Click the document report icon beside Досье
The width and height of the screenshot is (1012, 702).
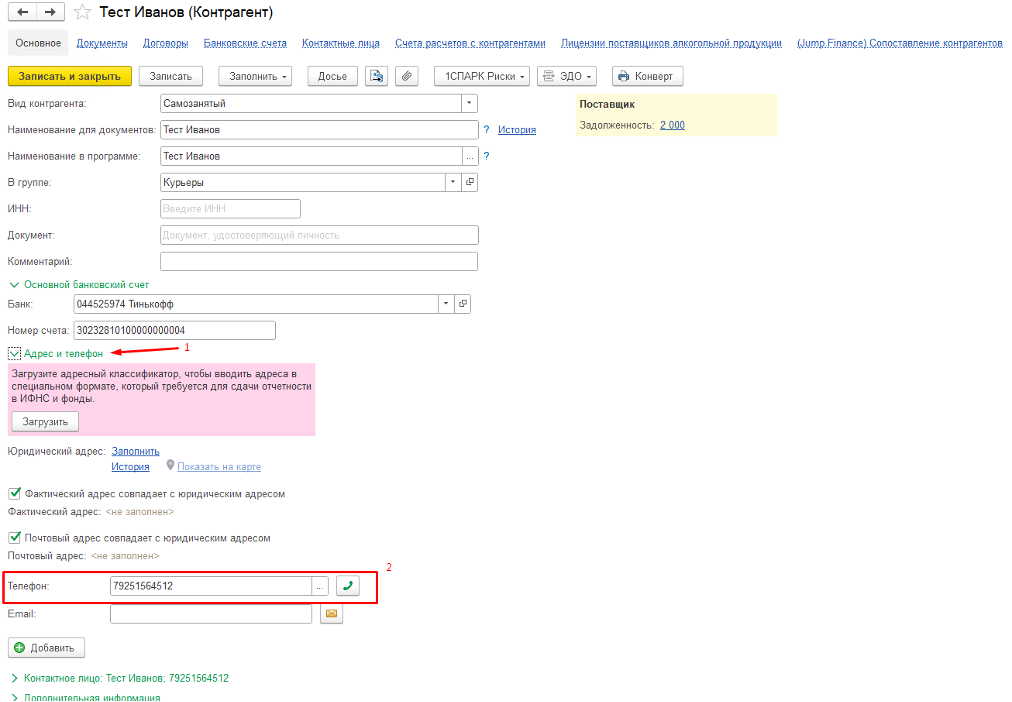[x=376, y=76]
